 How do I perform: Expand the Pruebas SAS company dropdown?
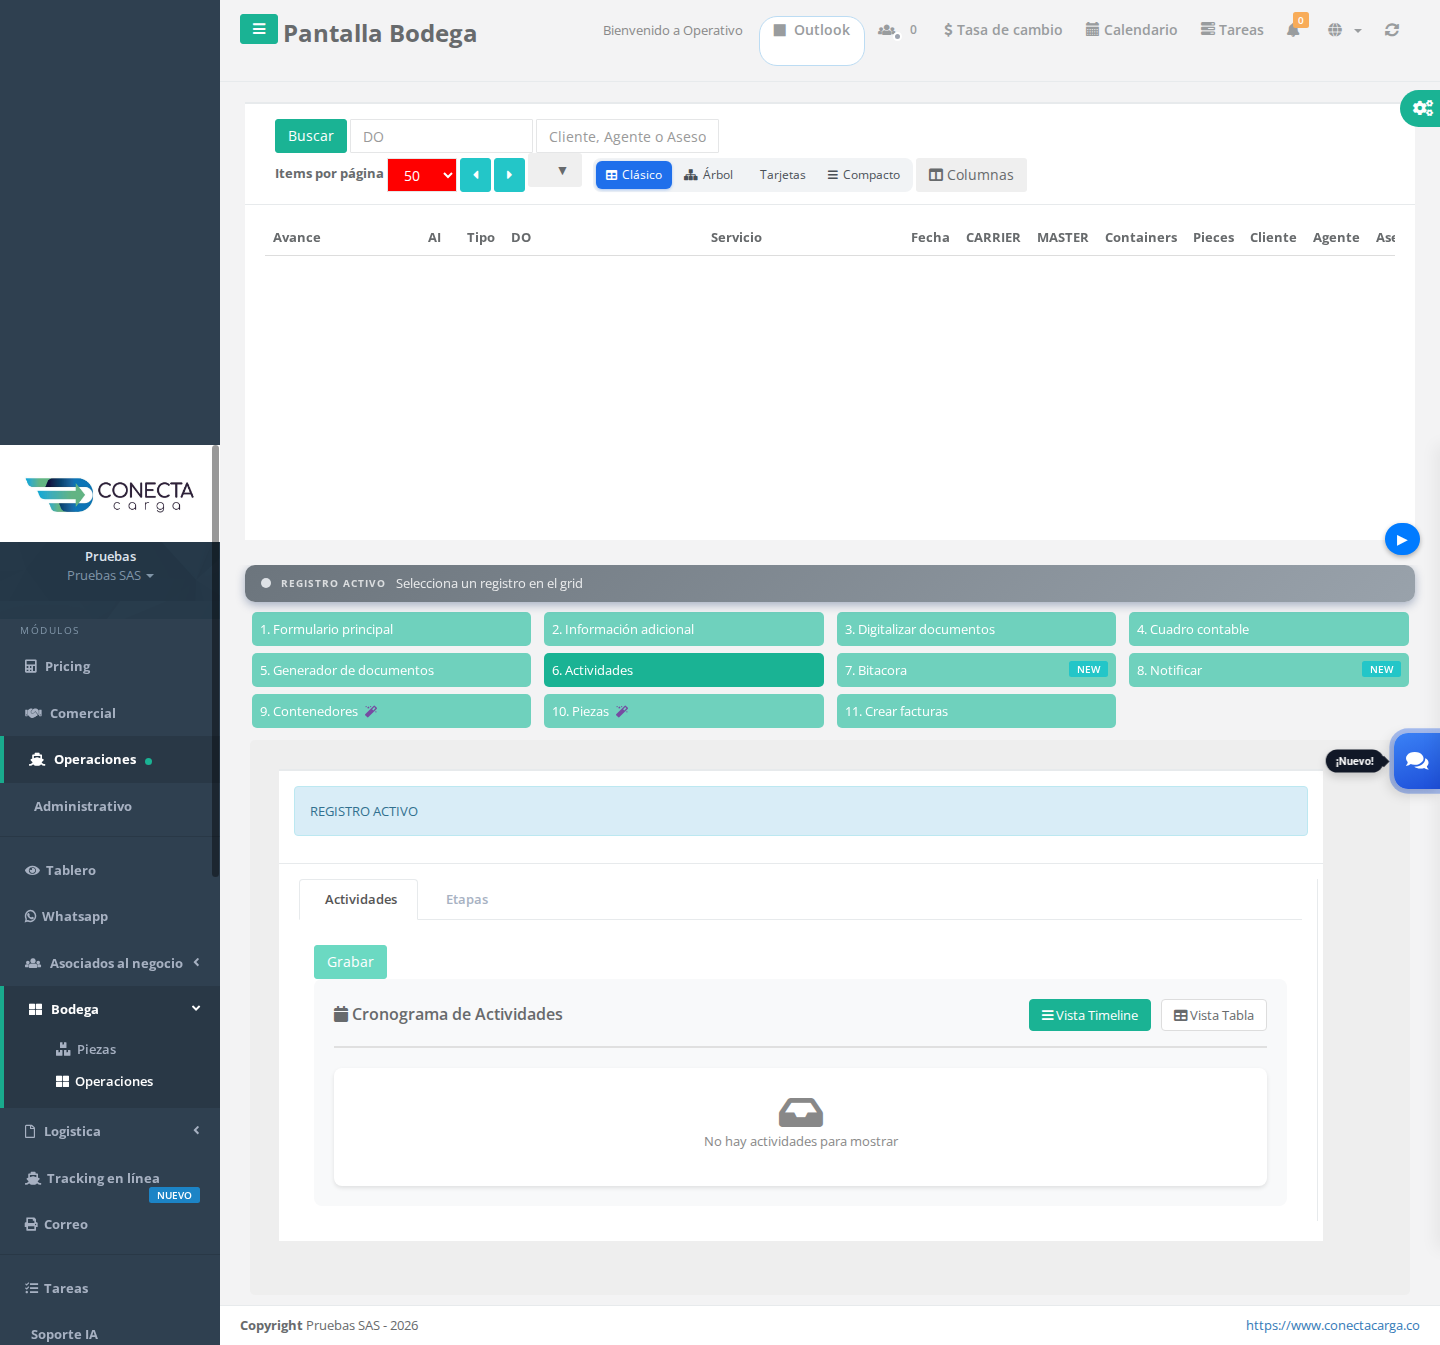pos(110,576)
